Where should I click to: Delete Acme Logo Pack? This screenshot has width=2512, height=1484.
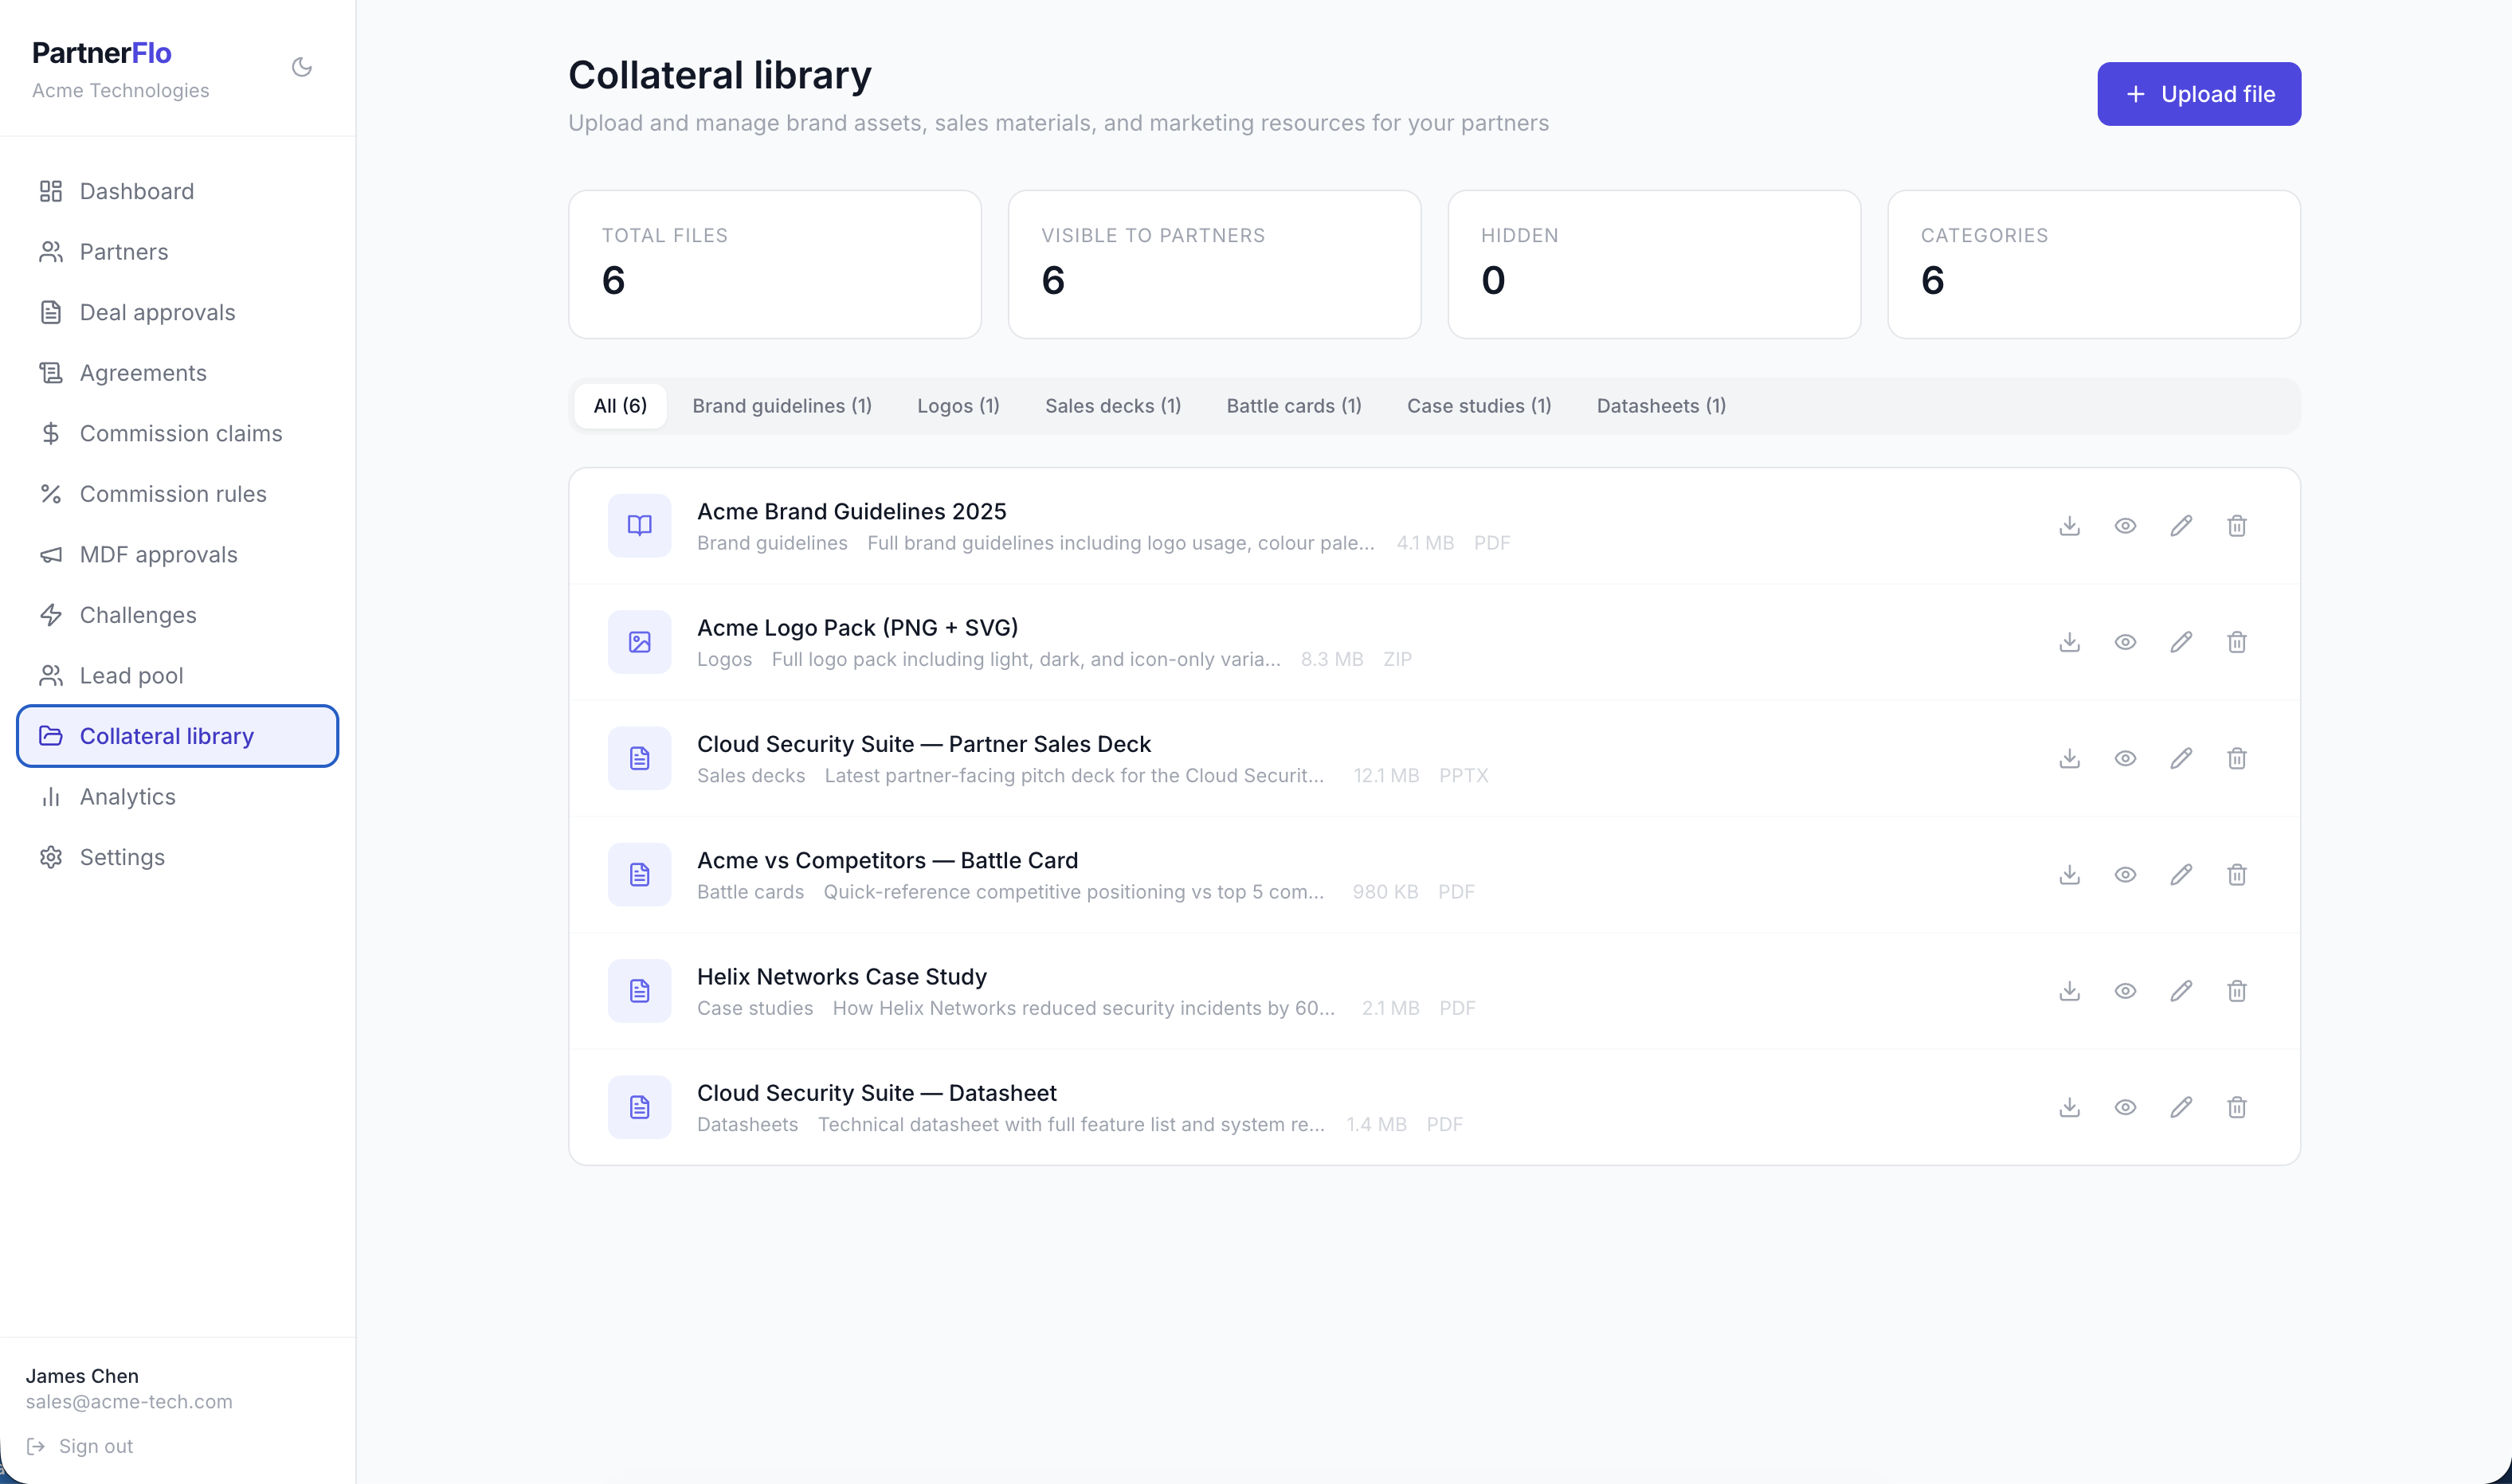pos(2237,642)
